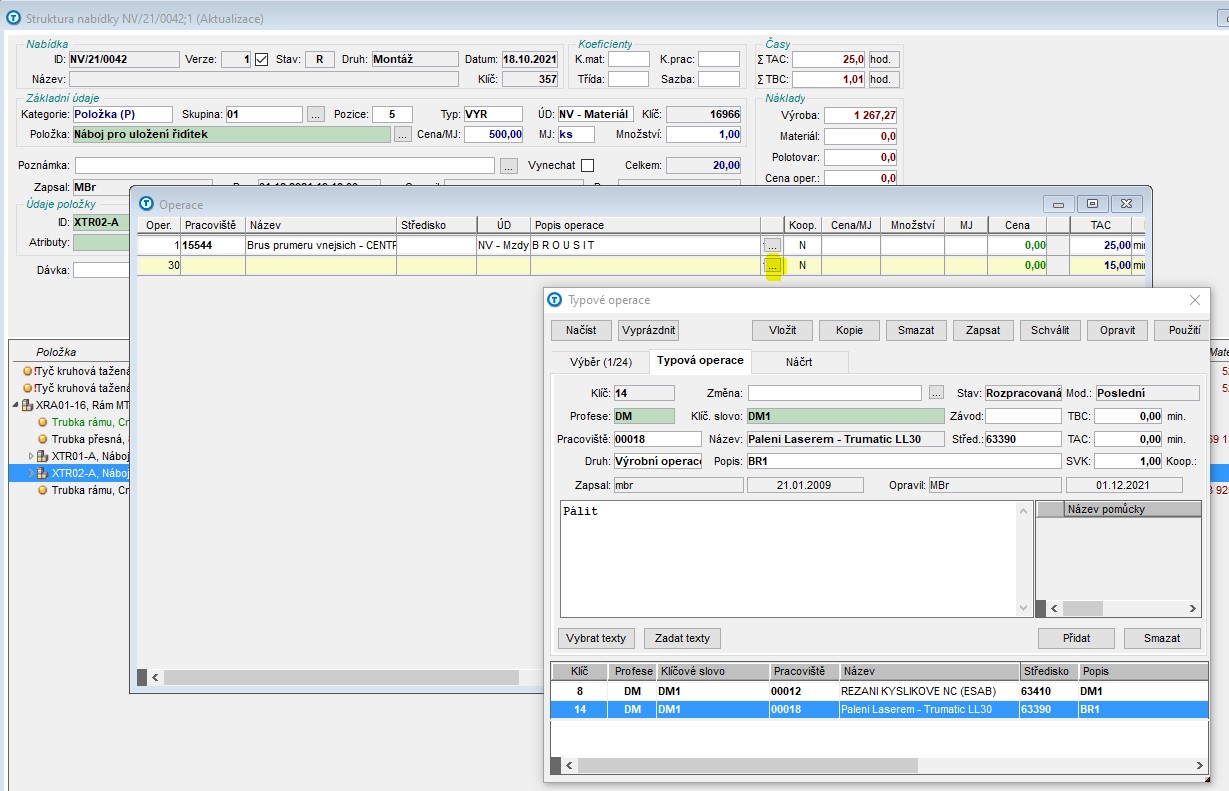Switch to the Výběr (1/24) tab
The height and width of the screenshot is (791, 1229).
pyautogui.click(x=599, y=361)
